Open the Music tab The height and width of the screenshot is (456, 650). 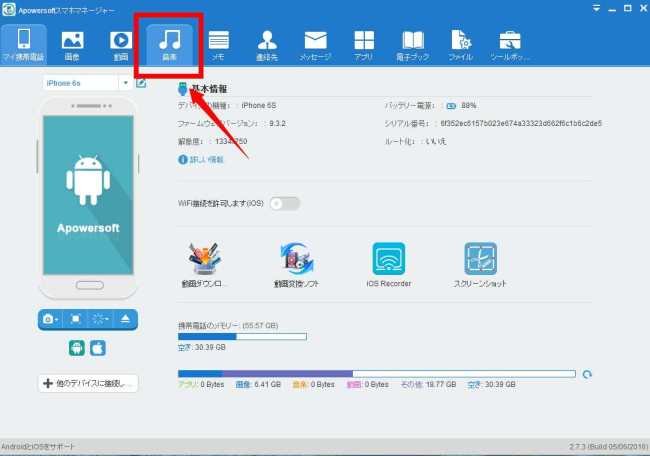169,44
